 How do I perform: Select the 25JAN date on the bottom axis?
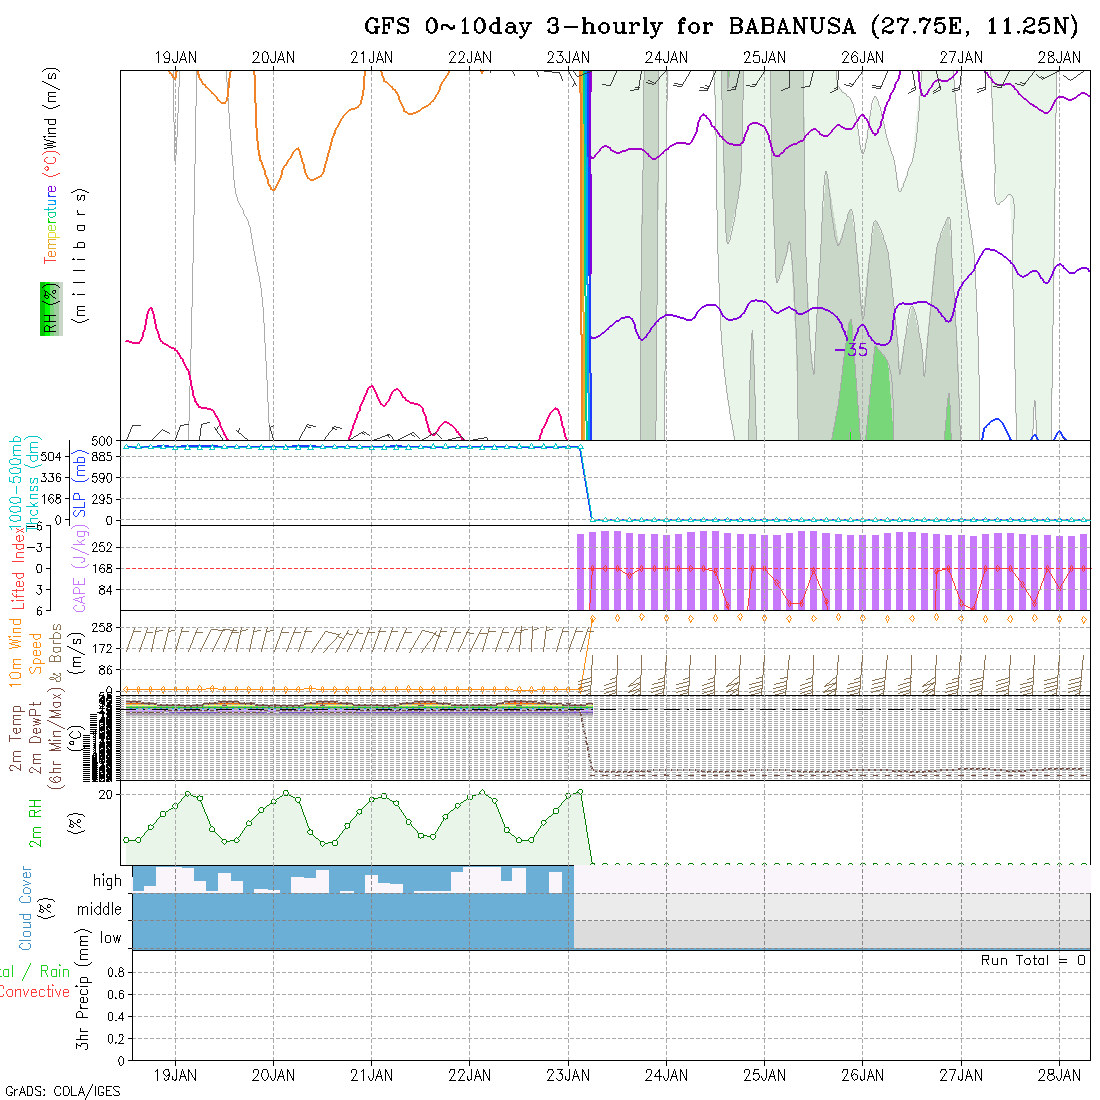764,1074
